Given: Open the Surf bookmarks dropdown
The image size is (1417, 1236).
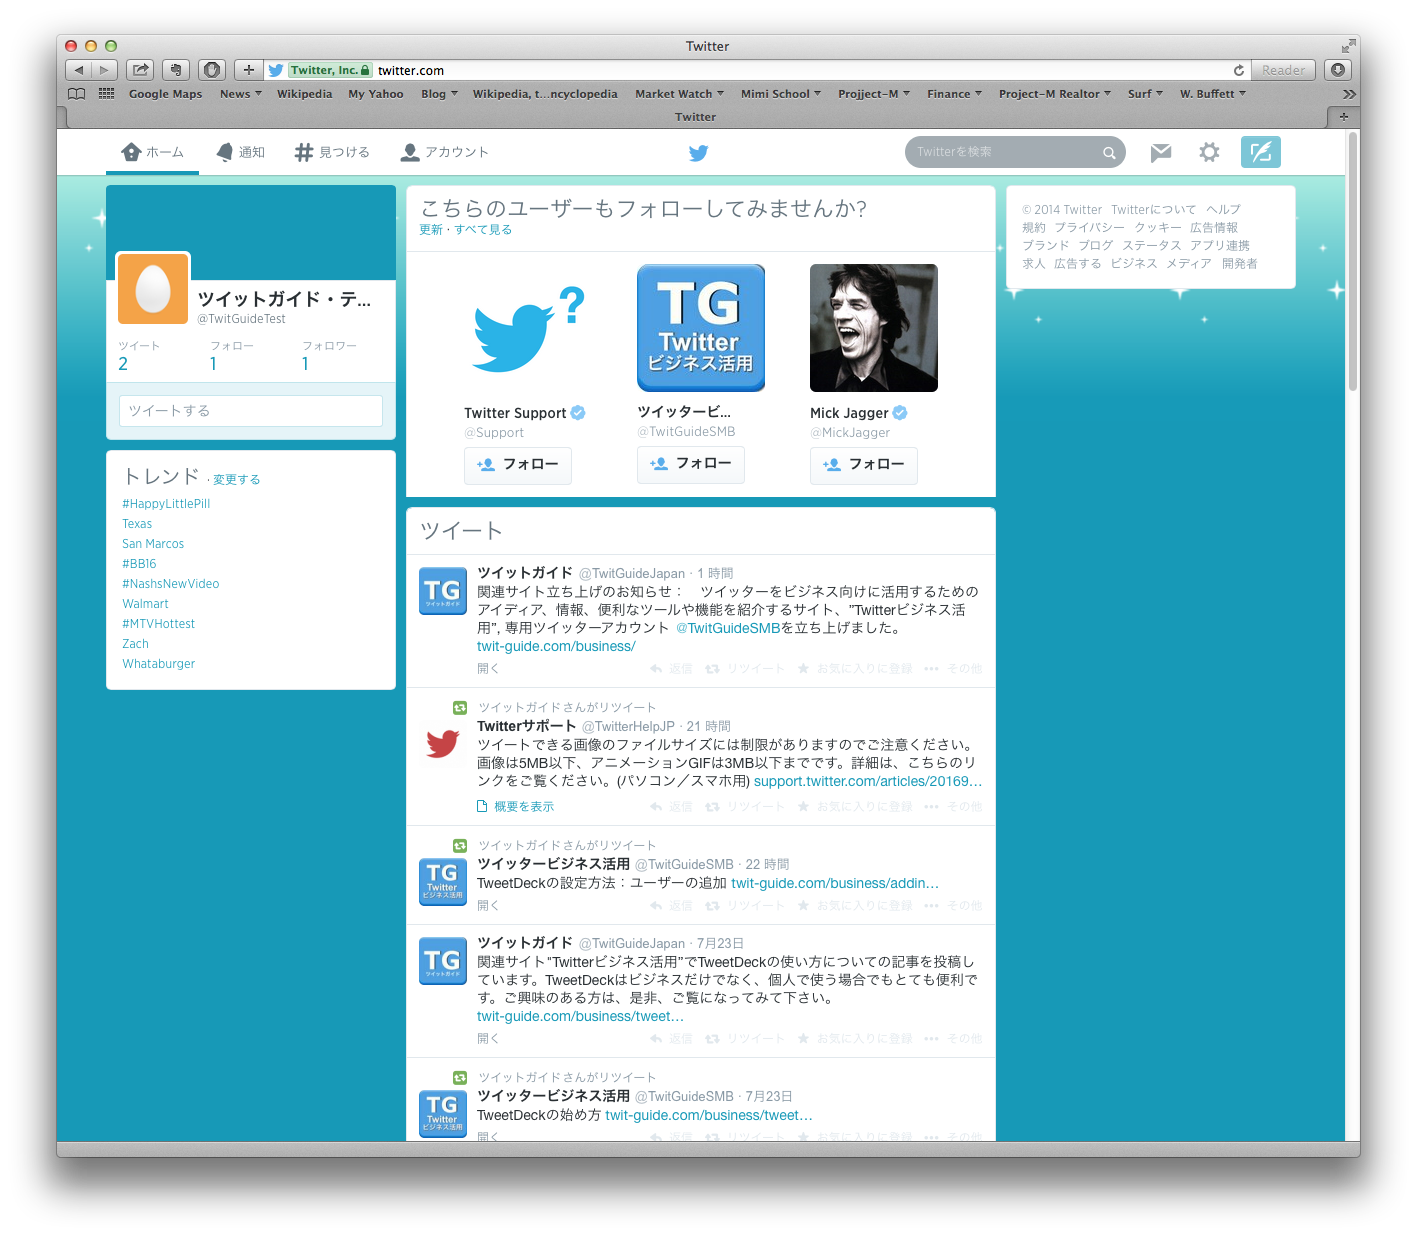Looking at the screenshot, I should [1145, 94].
